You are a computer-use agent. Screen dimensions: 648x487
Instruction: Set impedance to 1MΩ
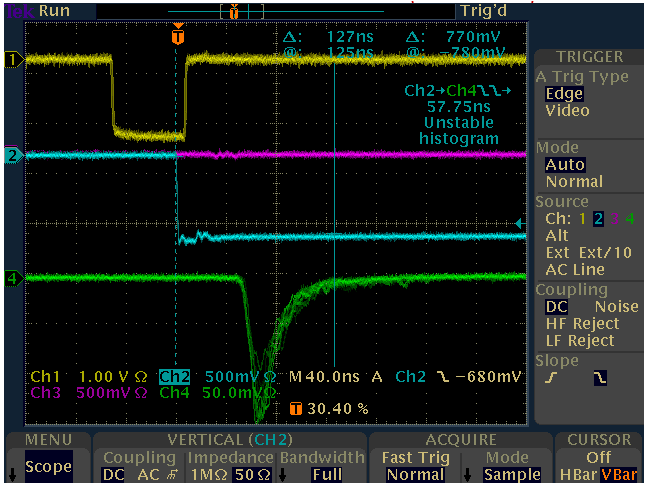[209, 475]
